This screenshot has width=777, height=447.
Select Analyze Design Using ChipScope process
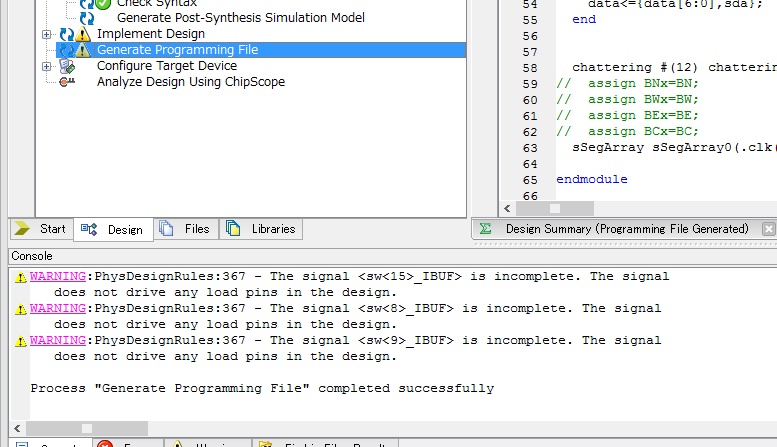point(190,82)
